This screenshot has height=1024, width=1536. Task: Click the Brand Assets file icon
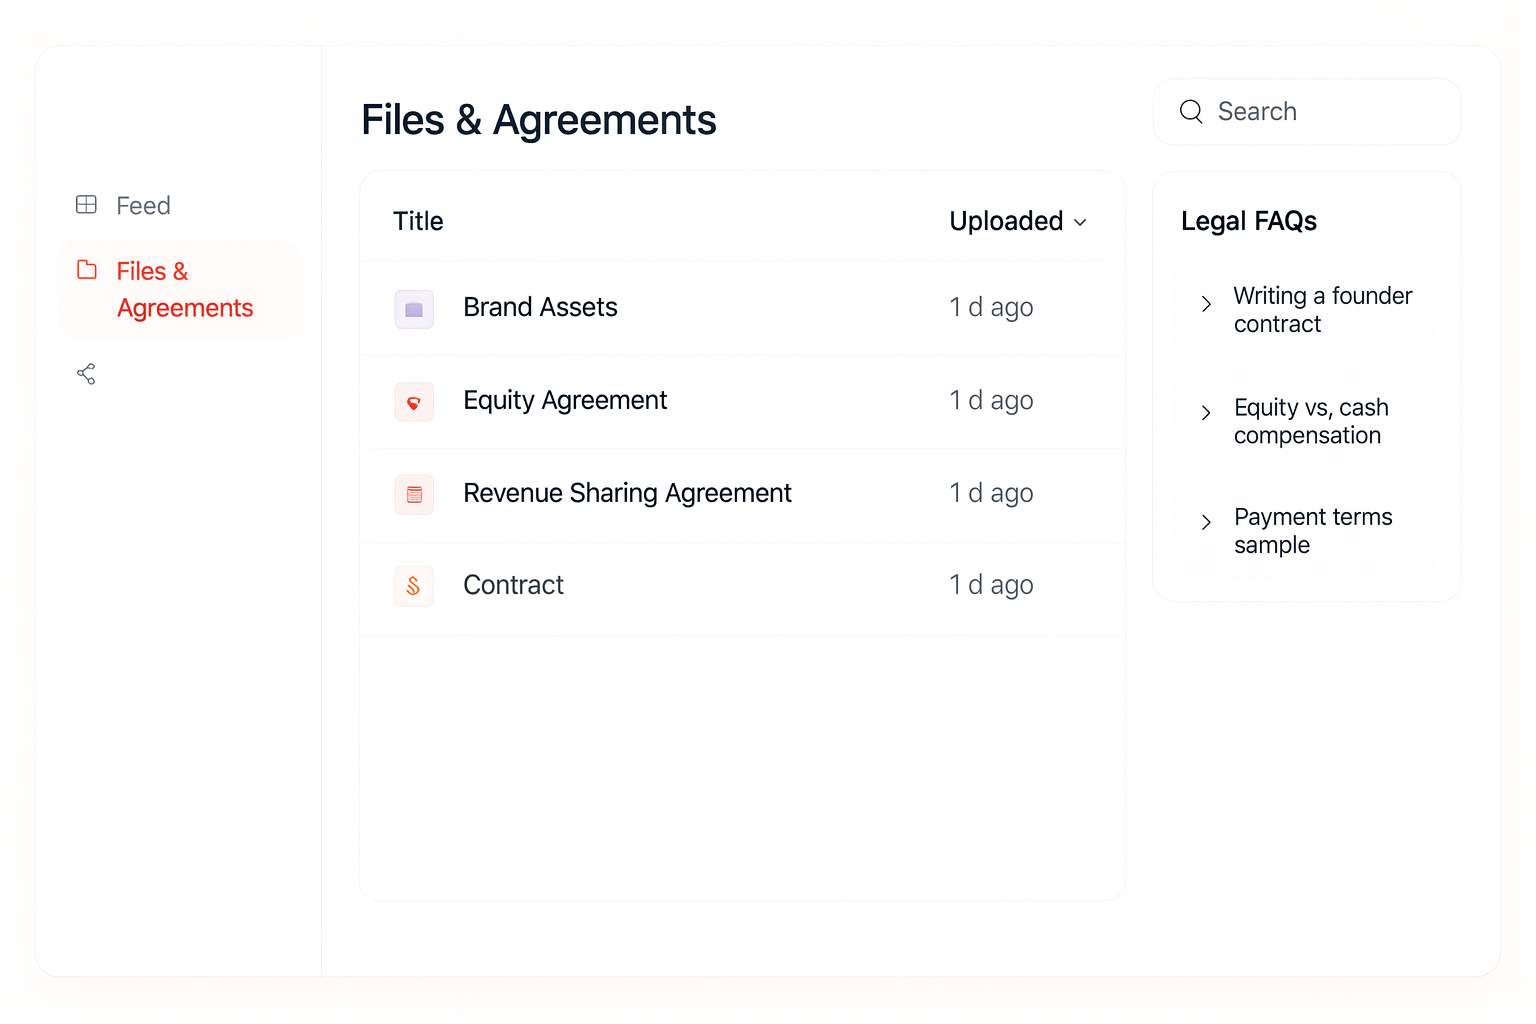414,309
